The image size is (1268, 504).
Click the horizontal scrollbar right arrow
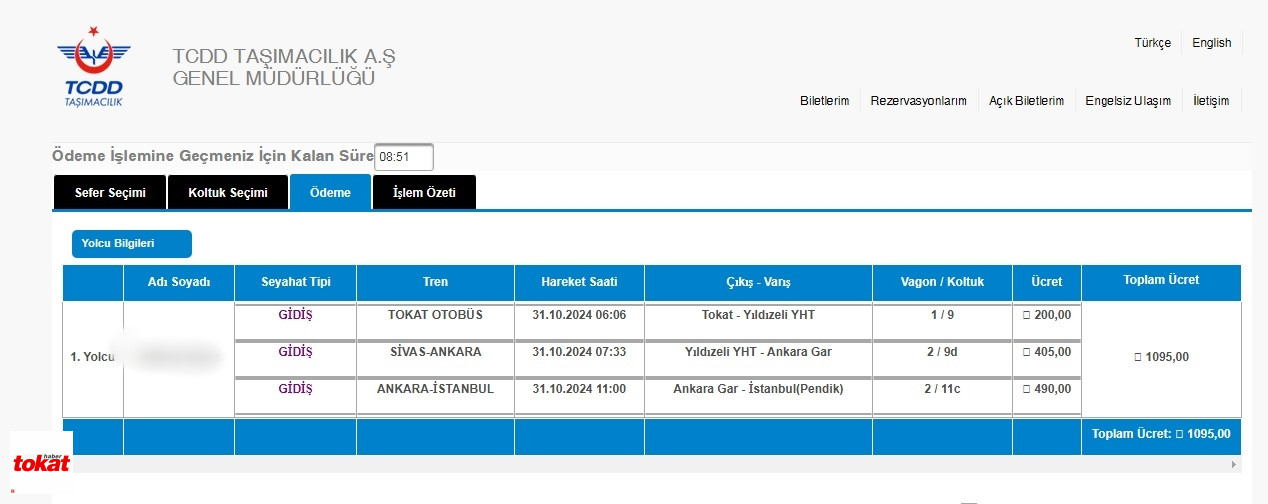(x=1234, y=465)
